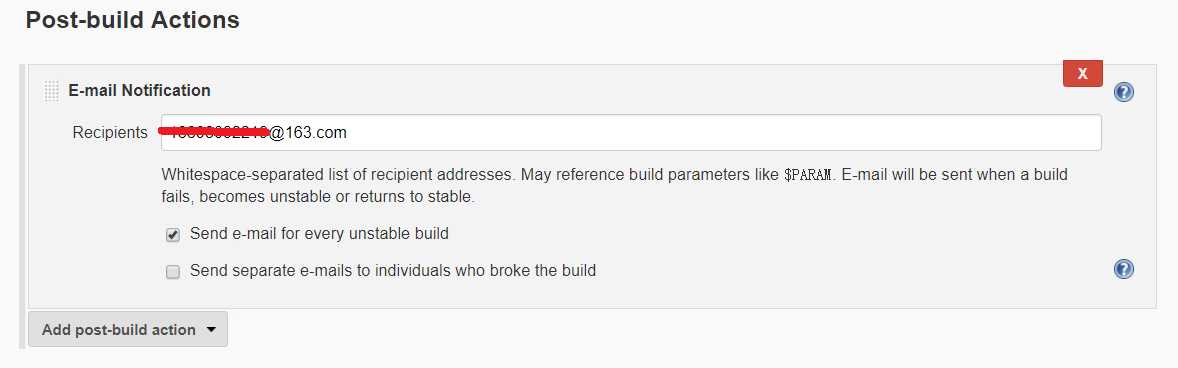Click the Recipients field label

[110, 133]
